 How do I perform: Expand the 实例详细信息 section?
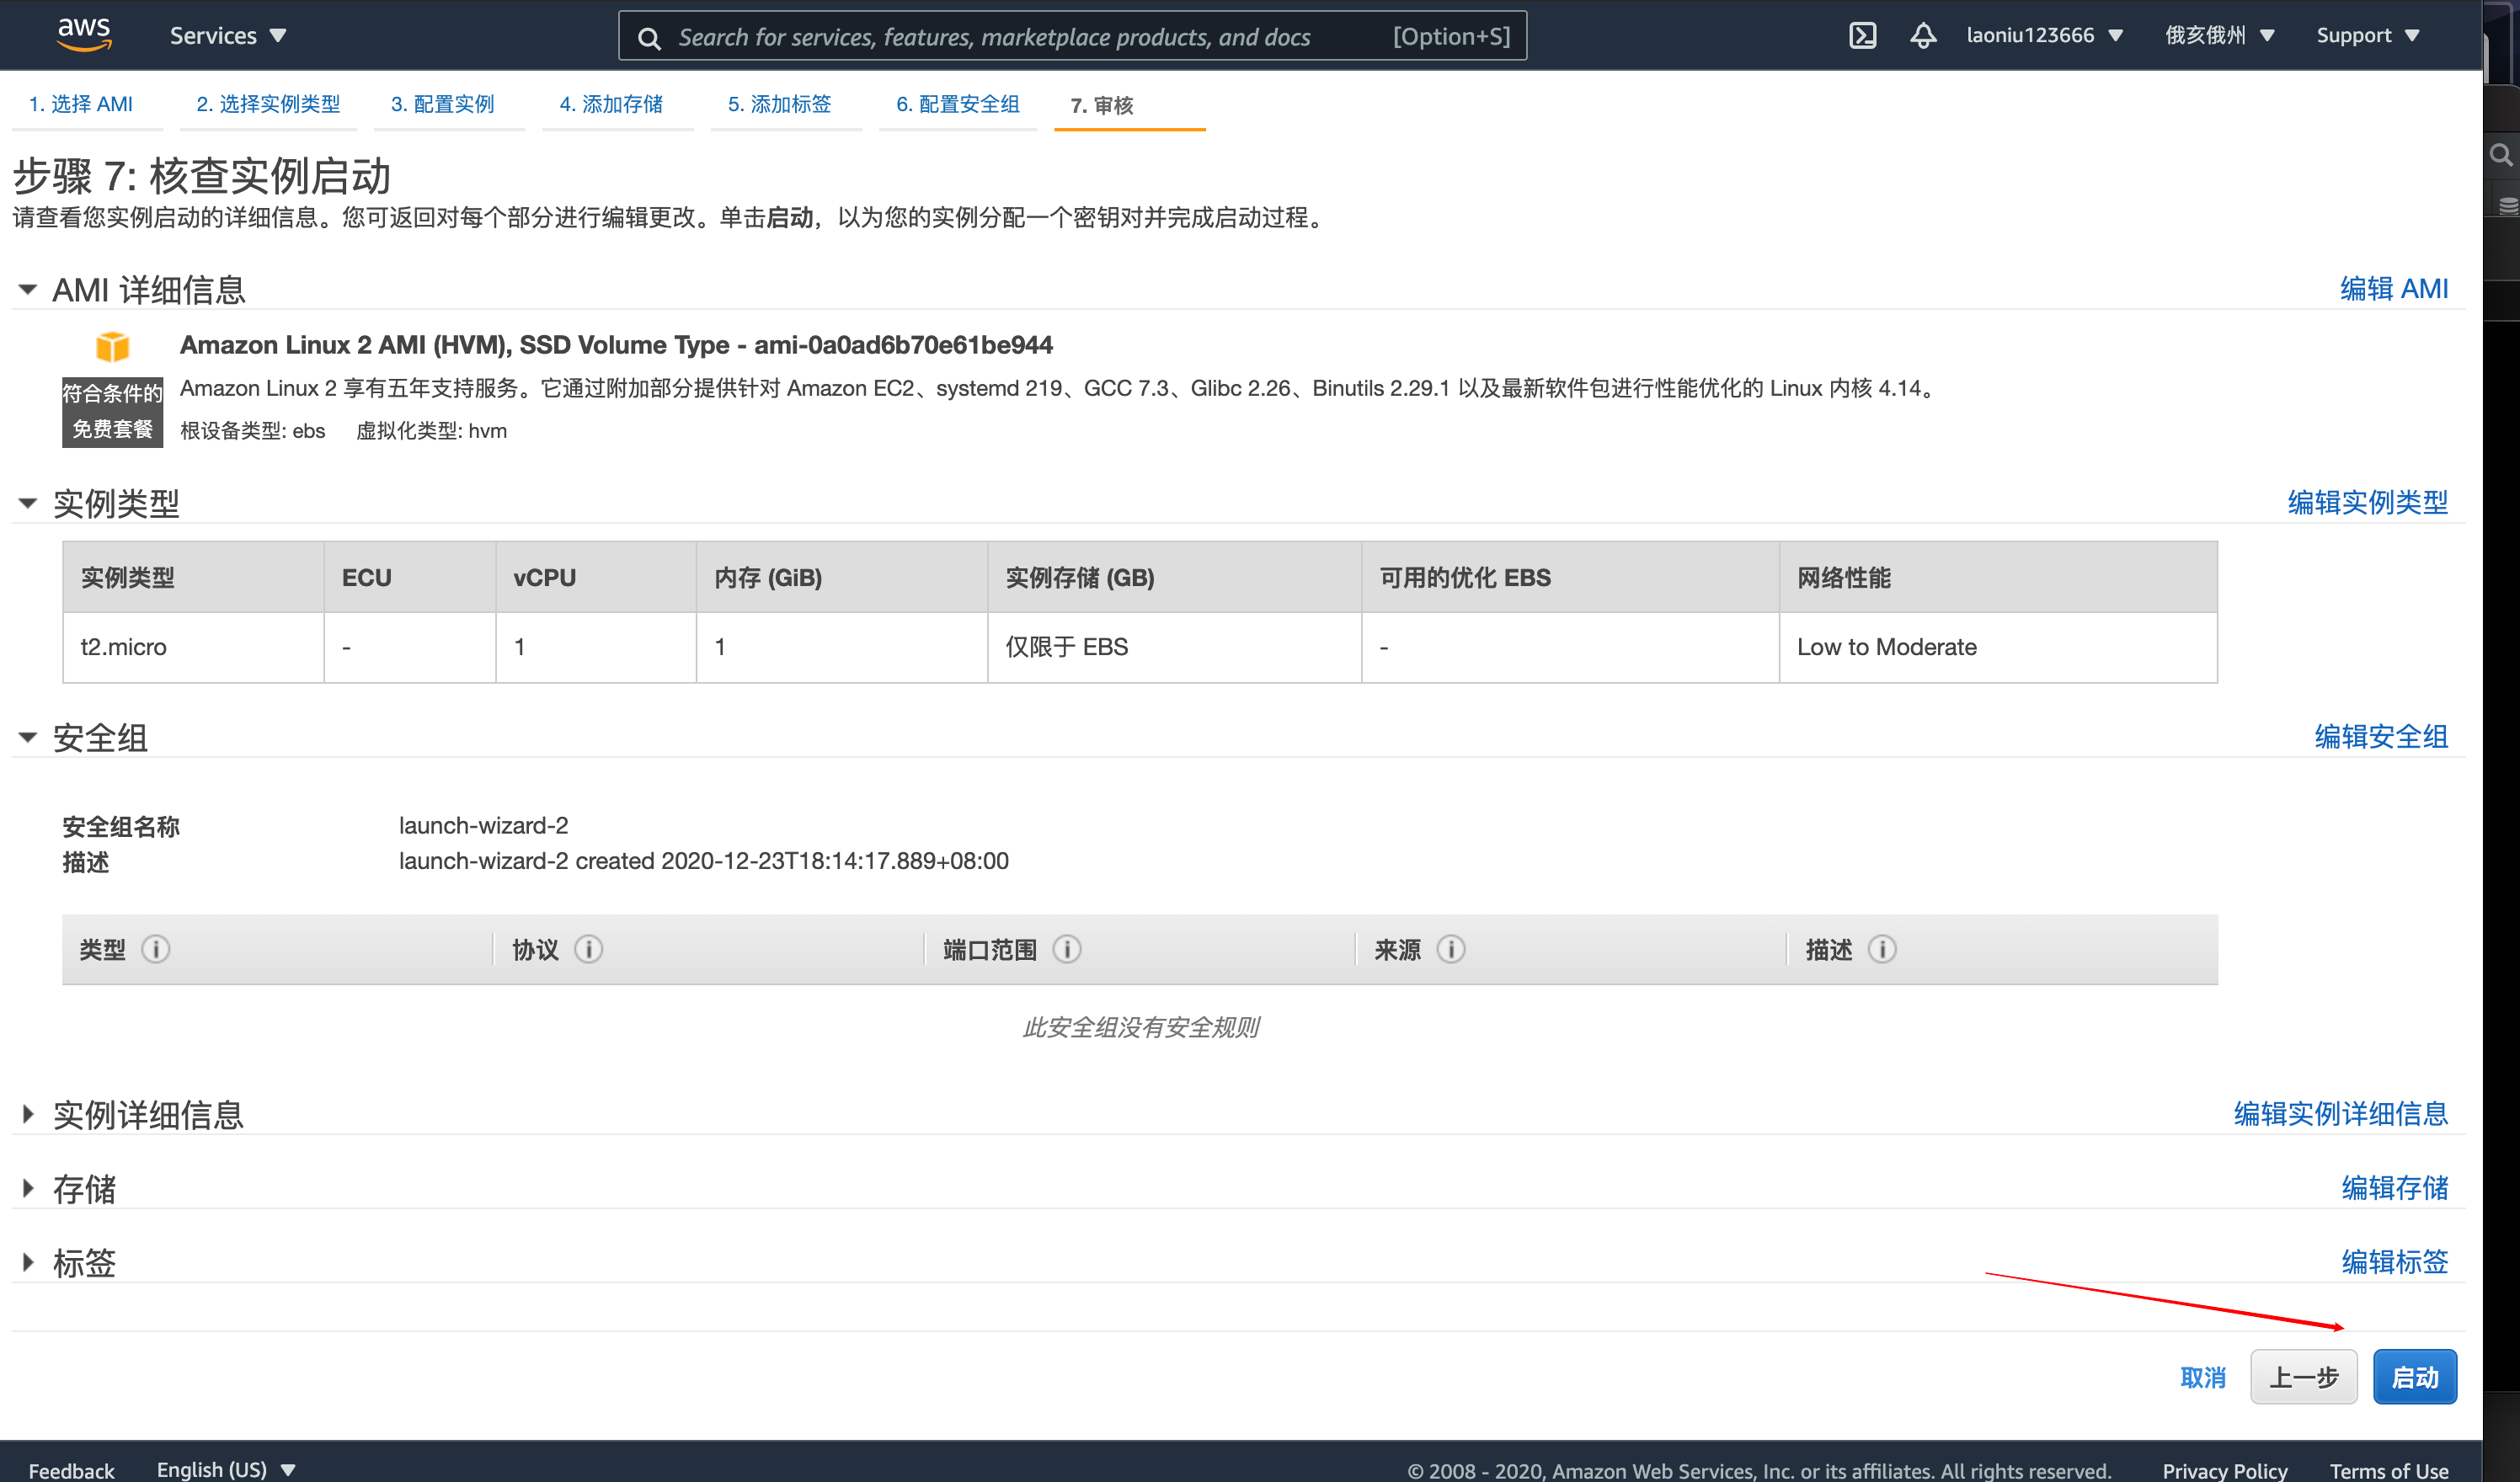28,1113
